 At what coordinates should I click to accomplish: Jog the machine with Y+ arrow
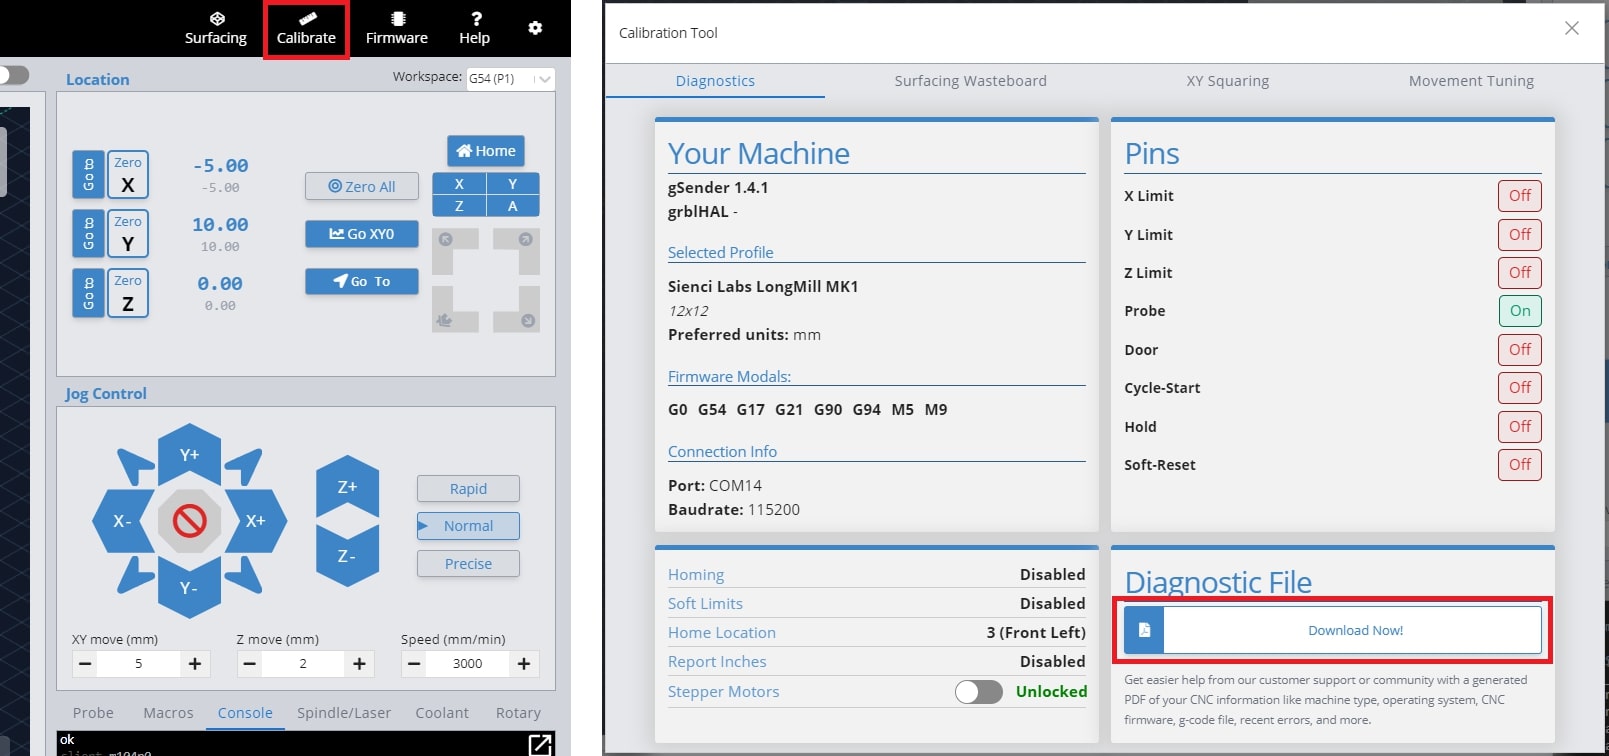189,454
